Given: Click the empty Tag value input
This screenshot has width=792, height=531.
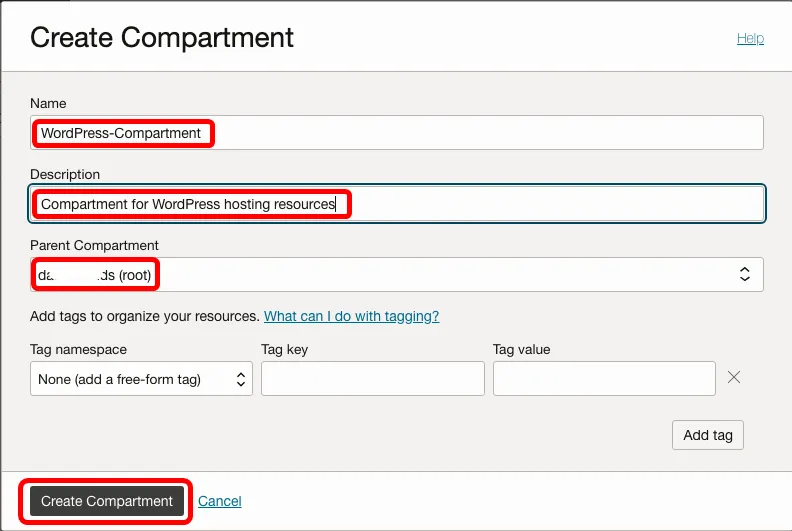Looking at the screenshot, I should (x=604, y=379).
